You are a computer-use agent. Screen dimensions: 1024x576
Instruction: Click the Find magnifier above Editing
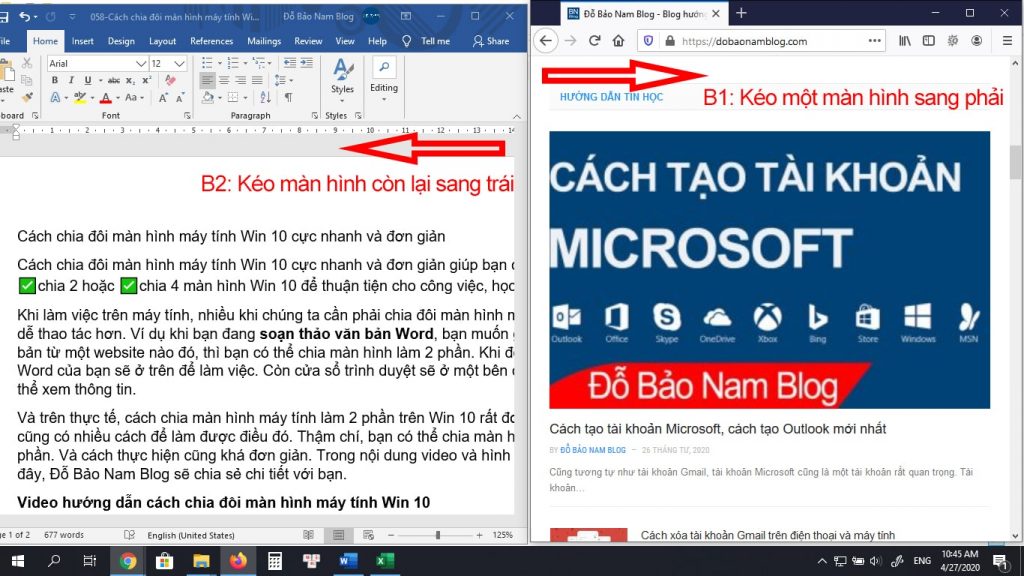click(x=384, y=67)
